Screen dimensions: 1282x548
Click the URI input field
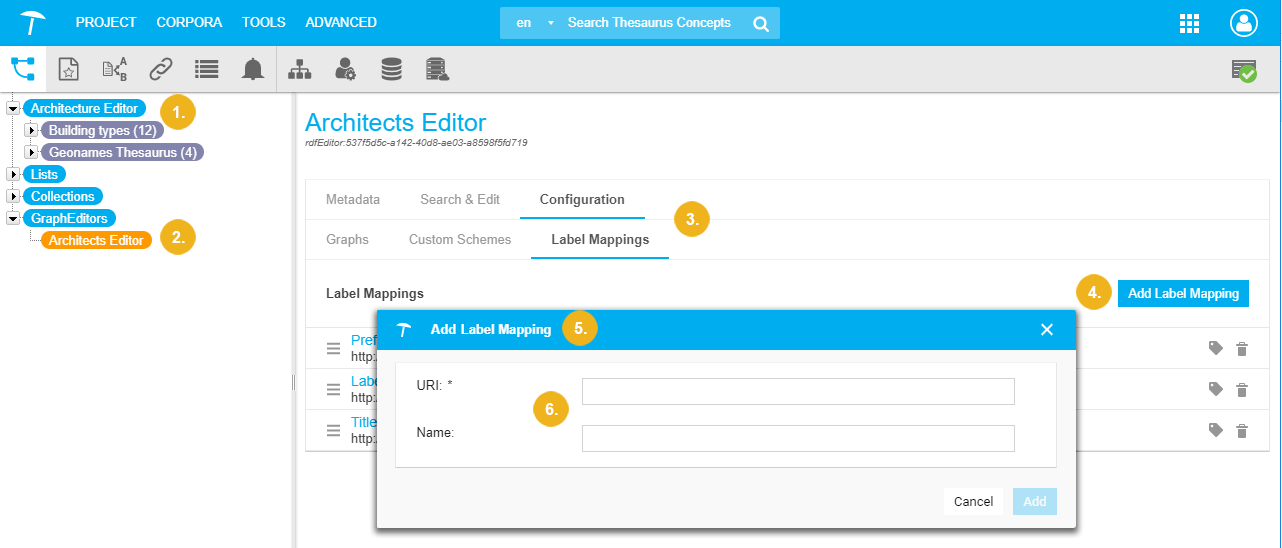pyautogui.click(x=798, y=391)
